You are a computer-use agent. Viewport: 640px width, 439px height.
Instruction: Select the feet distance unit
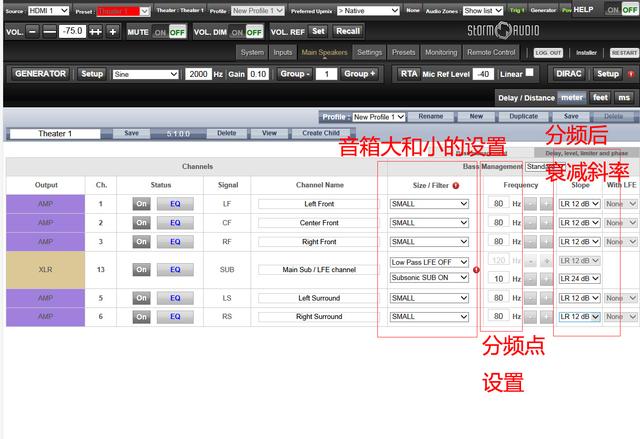coord(600,97)
